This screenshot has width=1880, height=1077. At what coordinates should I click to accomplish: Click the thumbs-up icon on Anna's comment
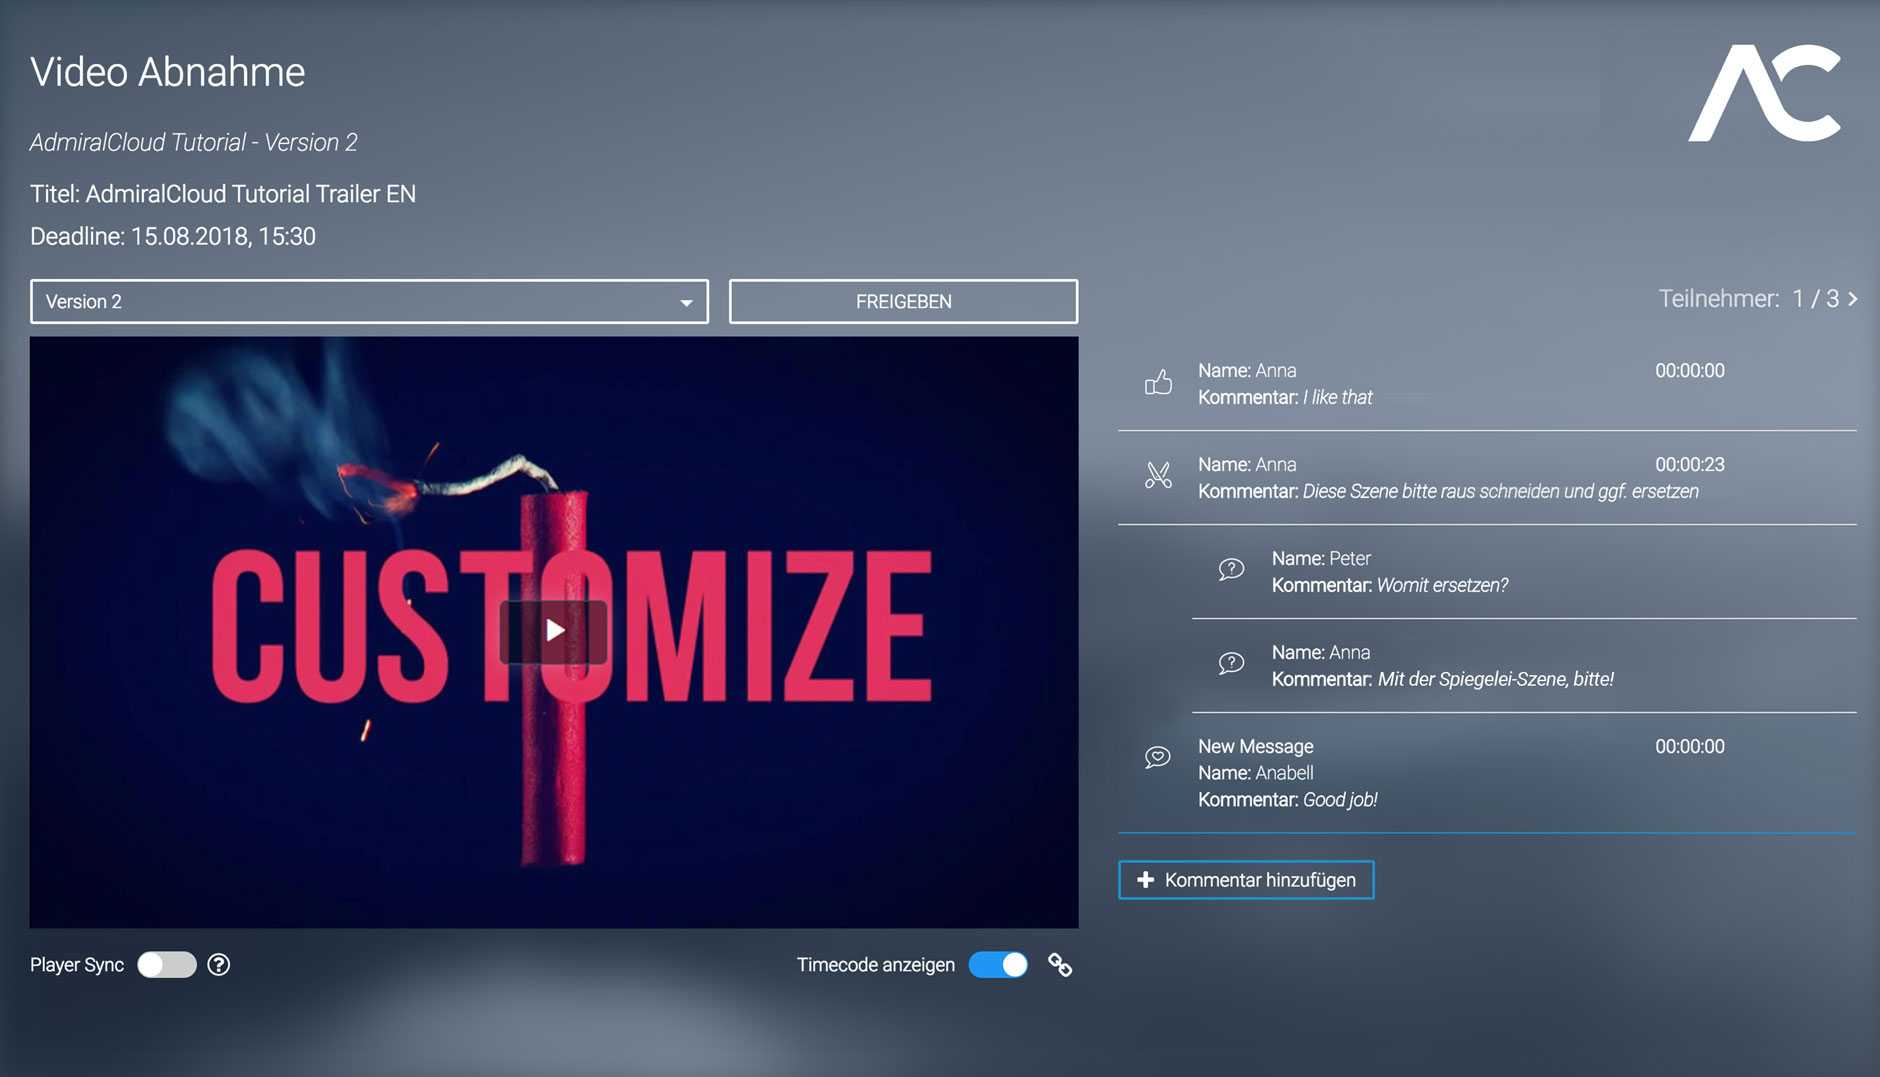(x=1158, y=383)
